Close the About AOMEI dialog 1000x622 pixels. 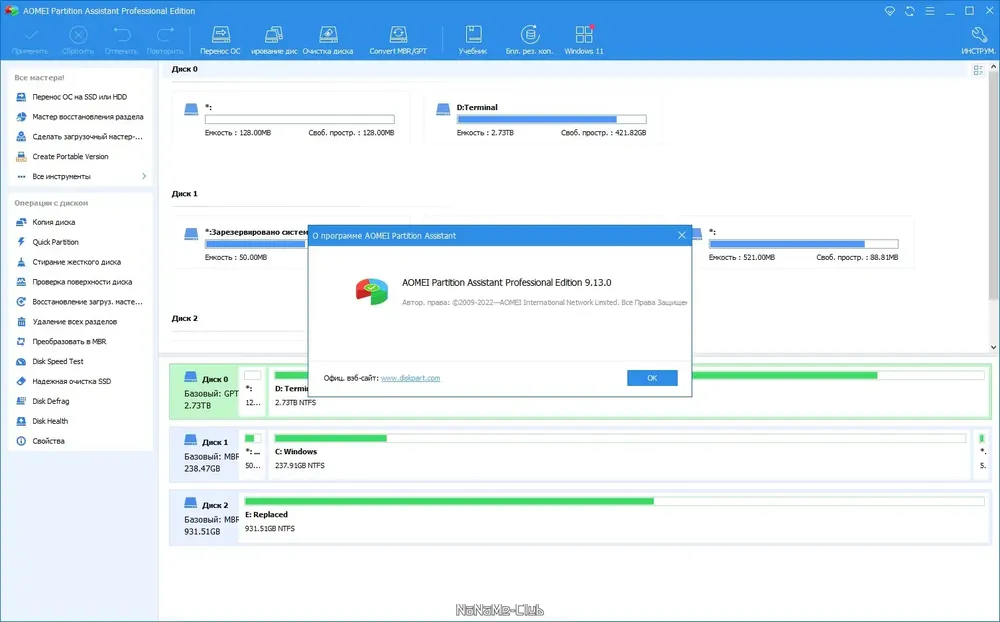click(682, 235)
